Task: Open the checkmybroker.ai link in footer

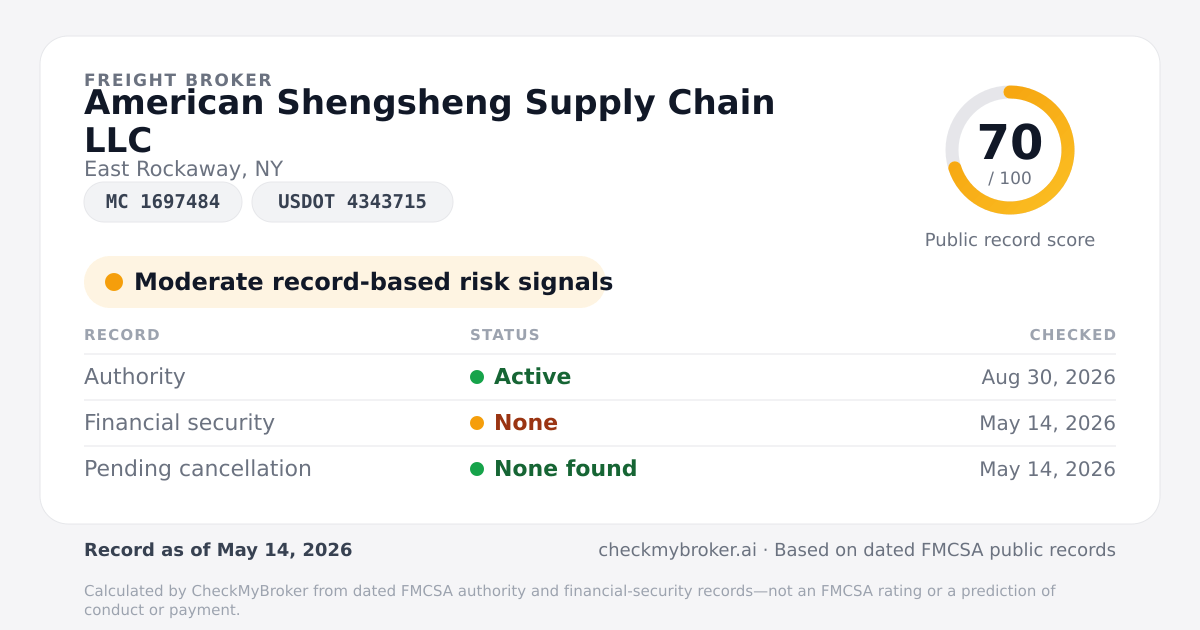Action: [677, 550]
